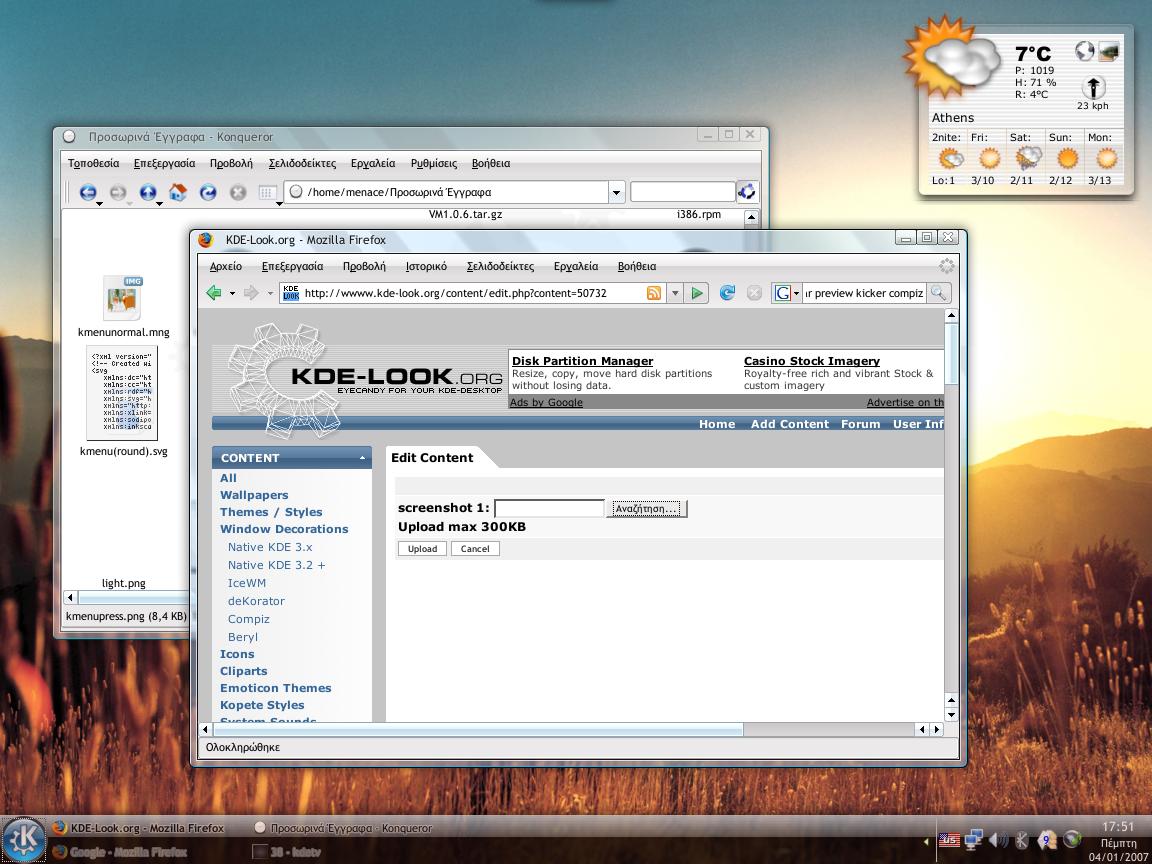Click the taskbar clock showing 17:51
Viewport: 1152px width, 864px height.
[x=1117, y=827]
